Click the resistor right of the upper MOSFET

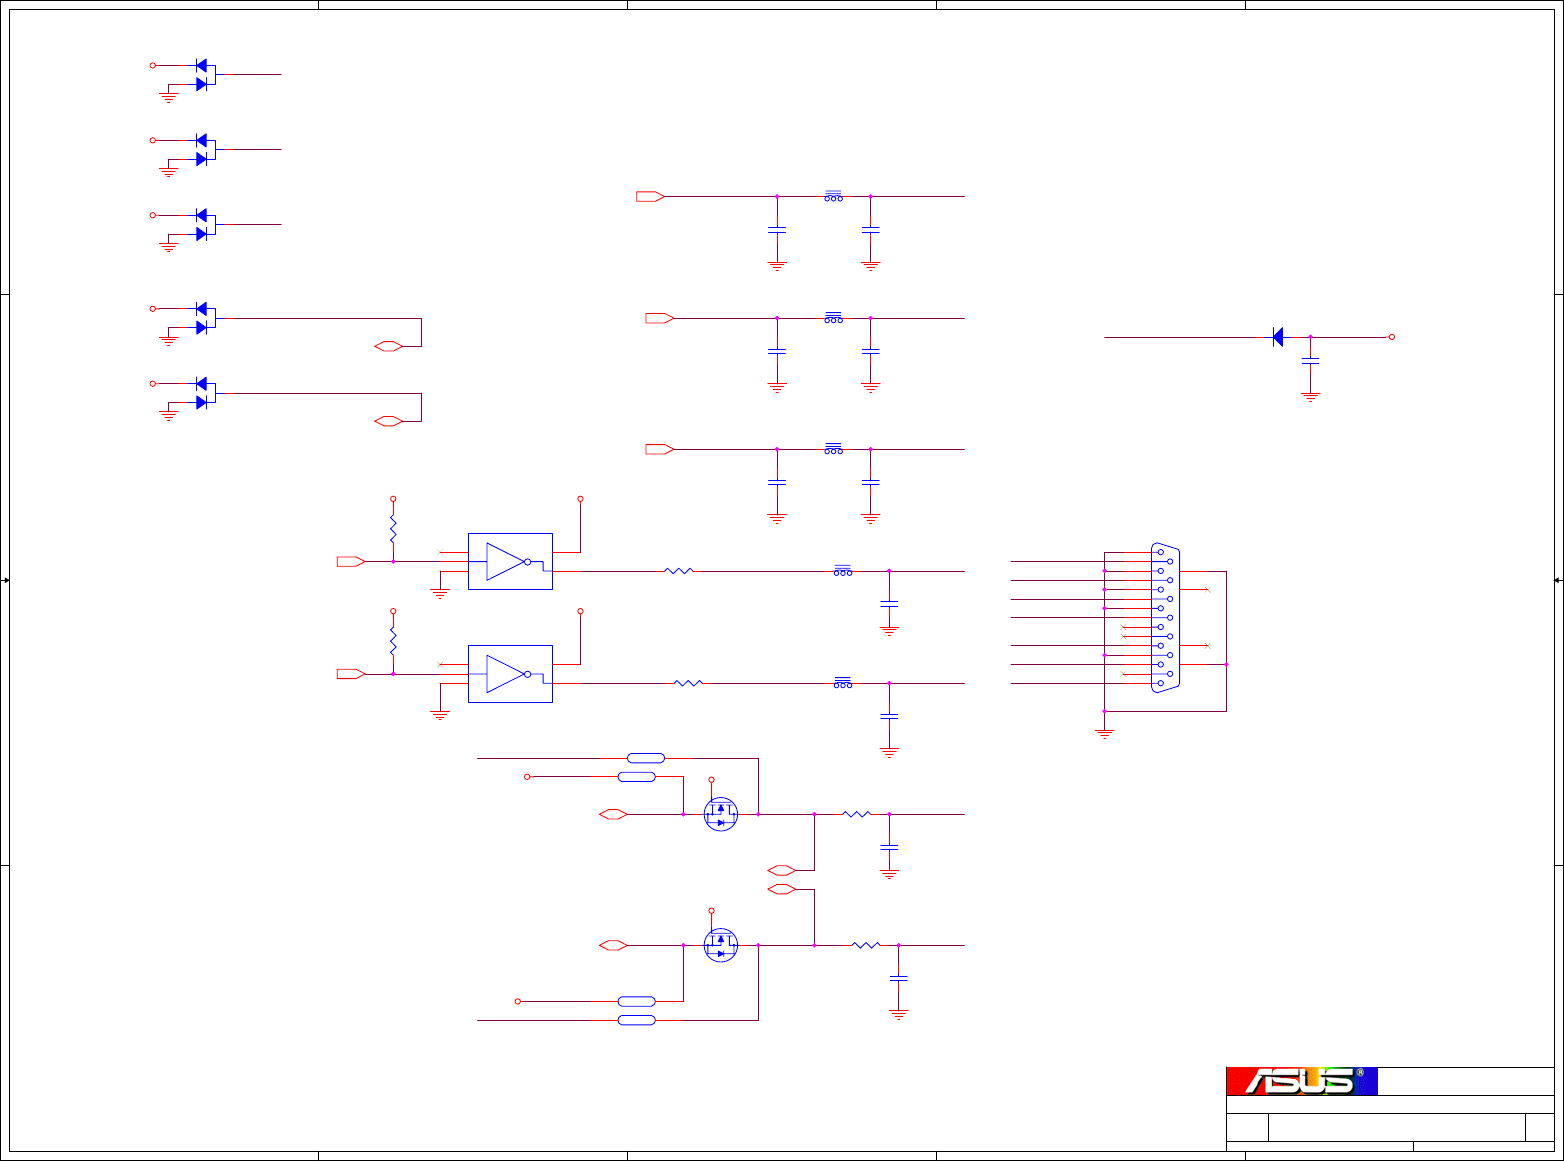[x=857, y=814]
